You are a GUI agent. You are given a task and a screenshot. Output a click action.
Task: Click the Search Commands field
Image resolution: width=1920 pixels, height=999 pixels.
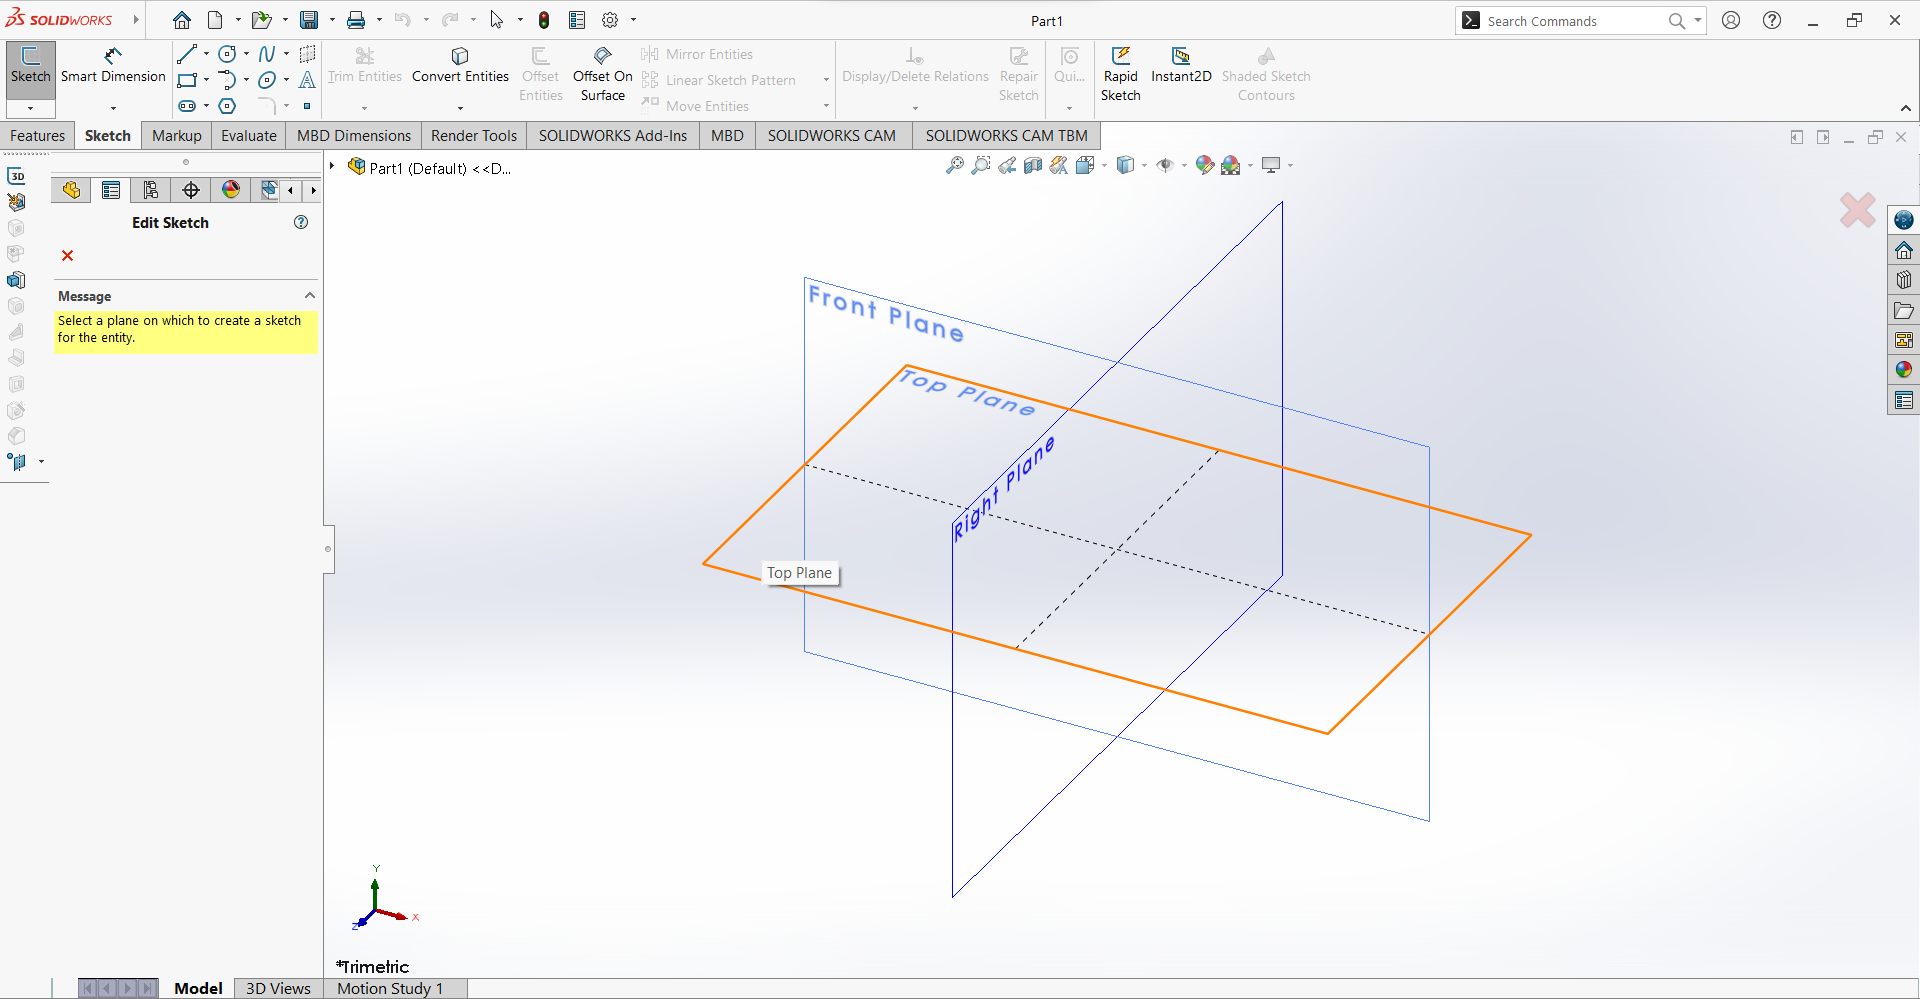pyautogui.click(x=1570, y=20)
